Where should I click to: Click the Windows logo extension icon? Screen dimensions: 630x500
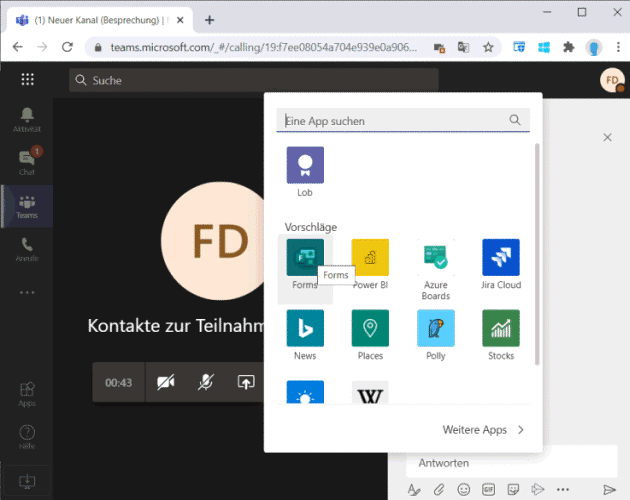click(544, 47)
